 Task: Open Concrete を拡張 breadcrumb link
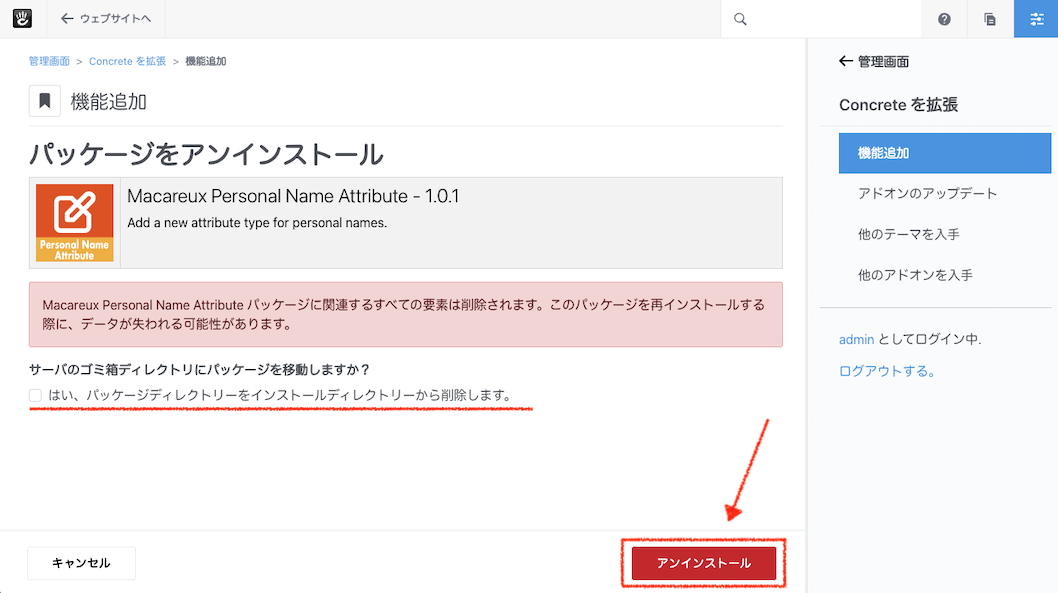[128, 61]
